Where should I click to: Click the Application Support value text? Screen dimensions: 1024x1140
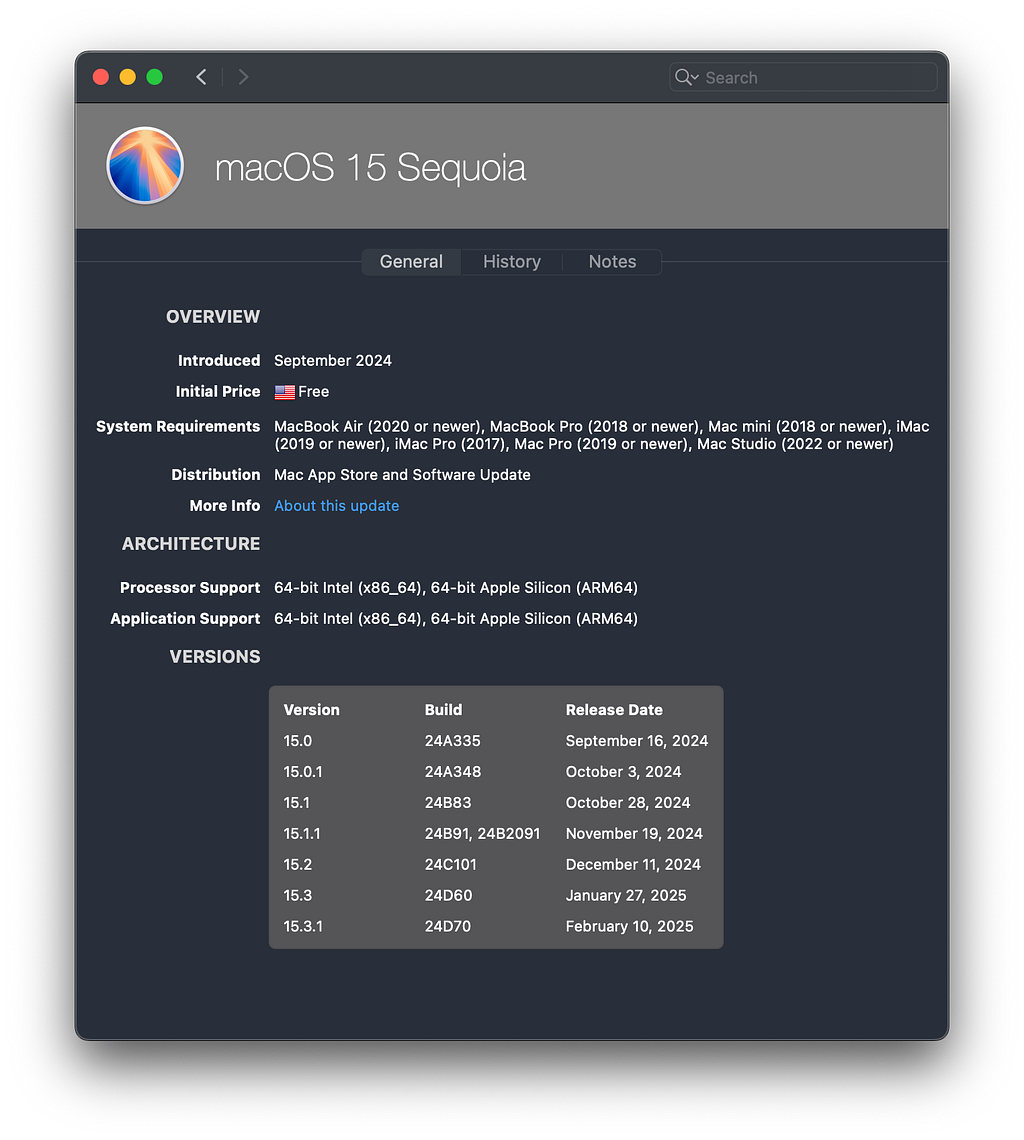click(456, 619)
